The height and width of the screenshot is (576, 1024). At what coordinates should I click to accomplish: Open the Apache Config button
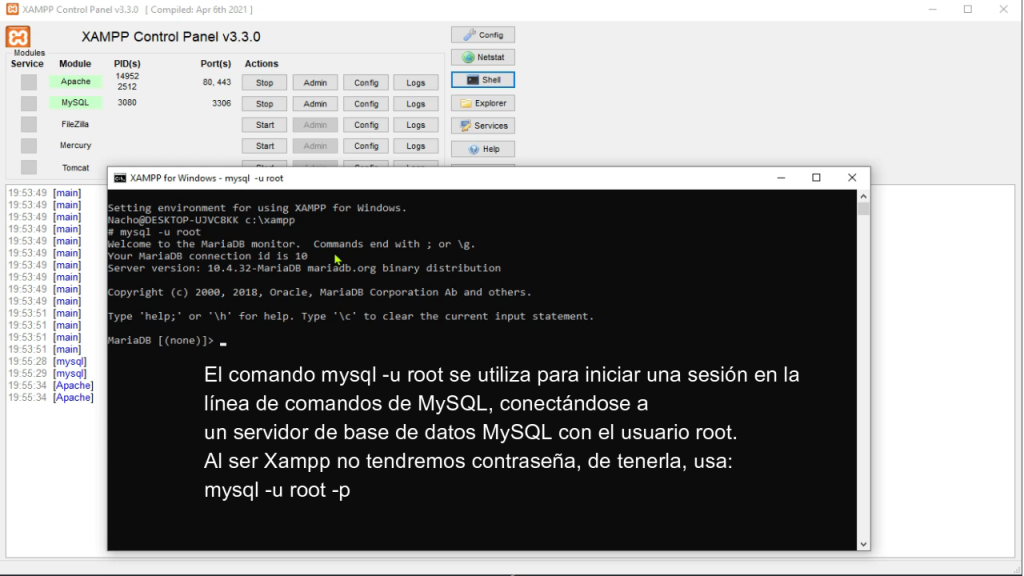(365, 81)
